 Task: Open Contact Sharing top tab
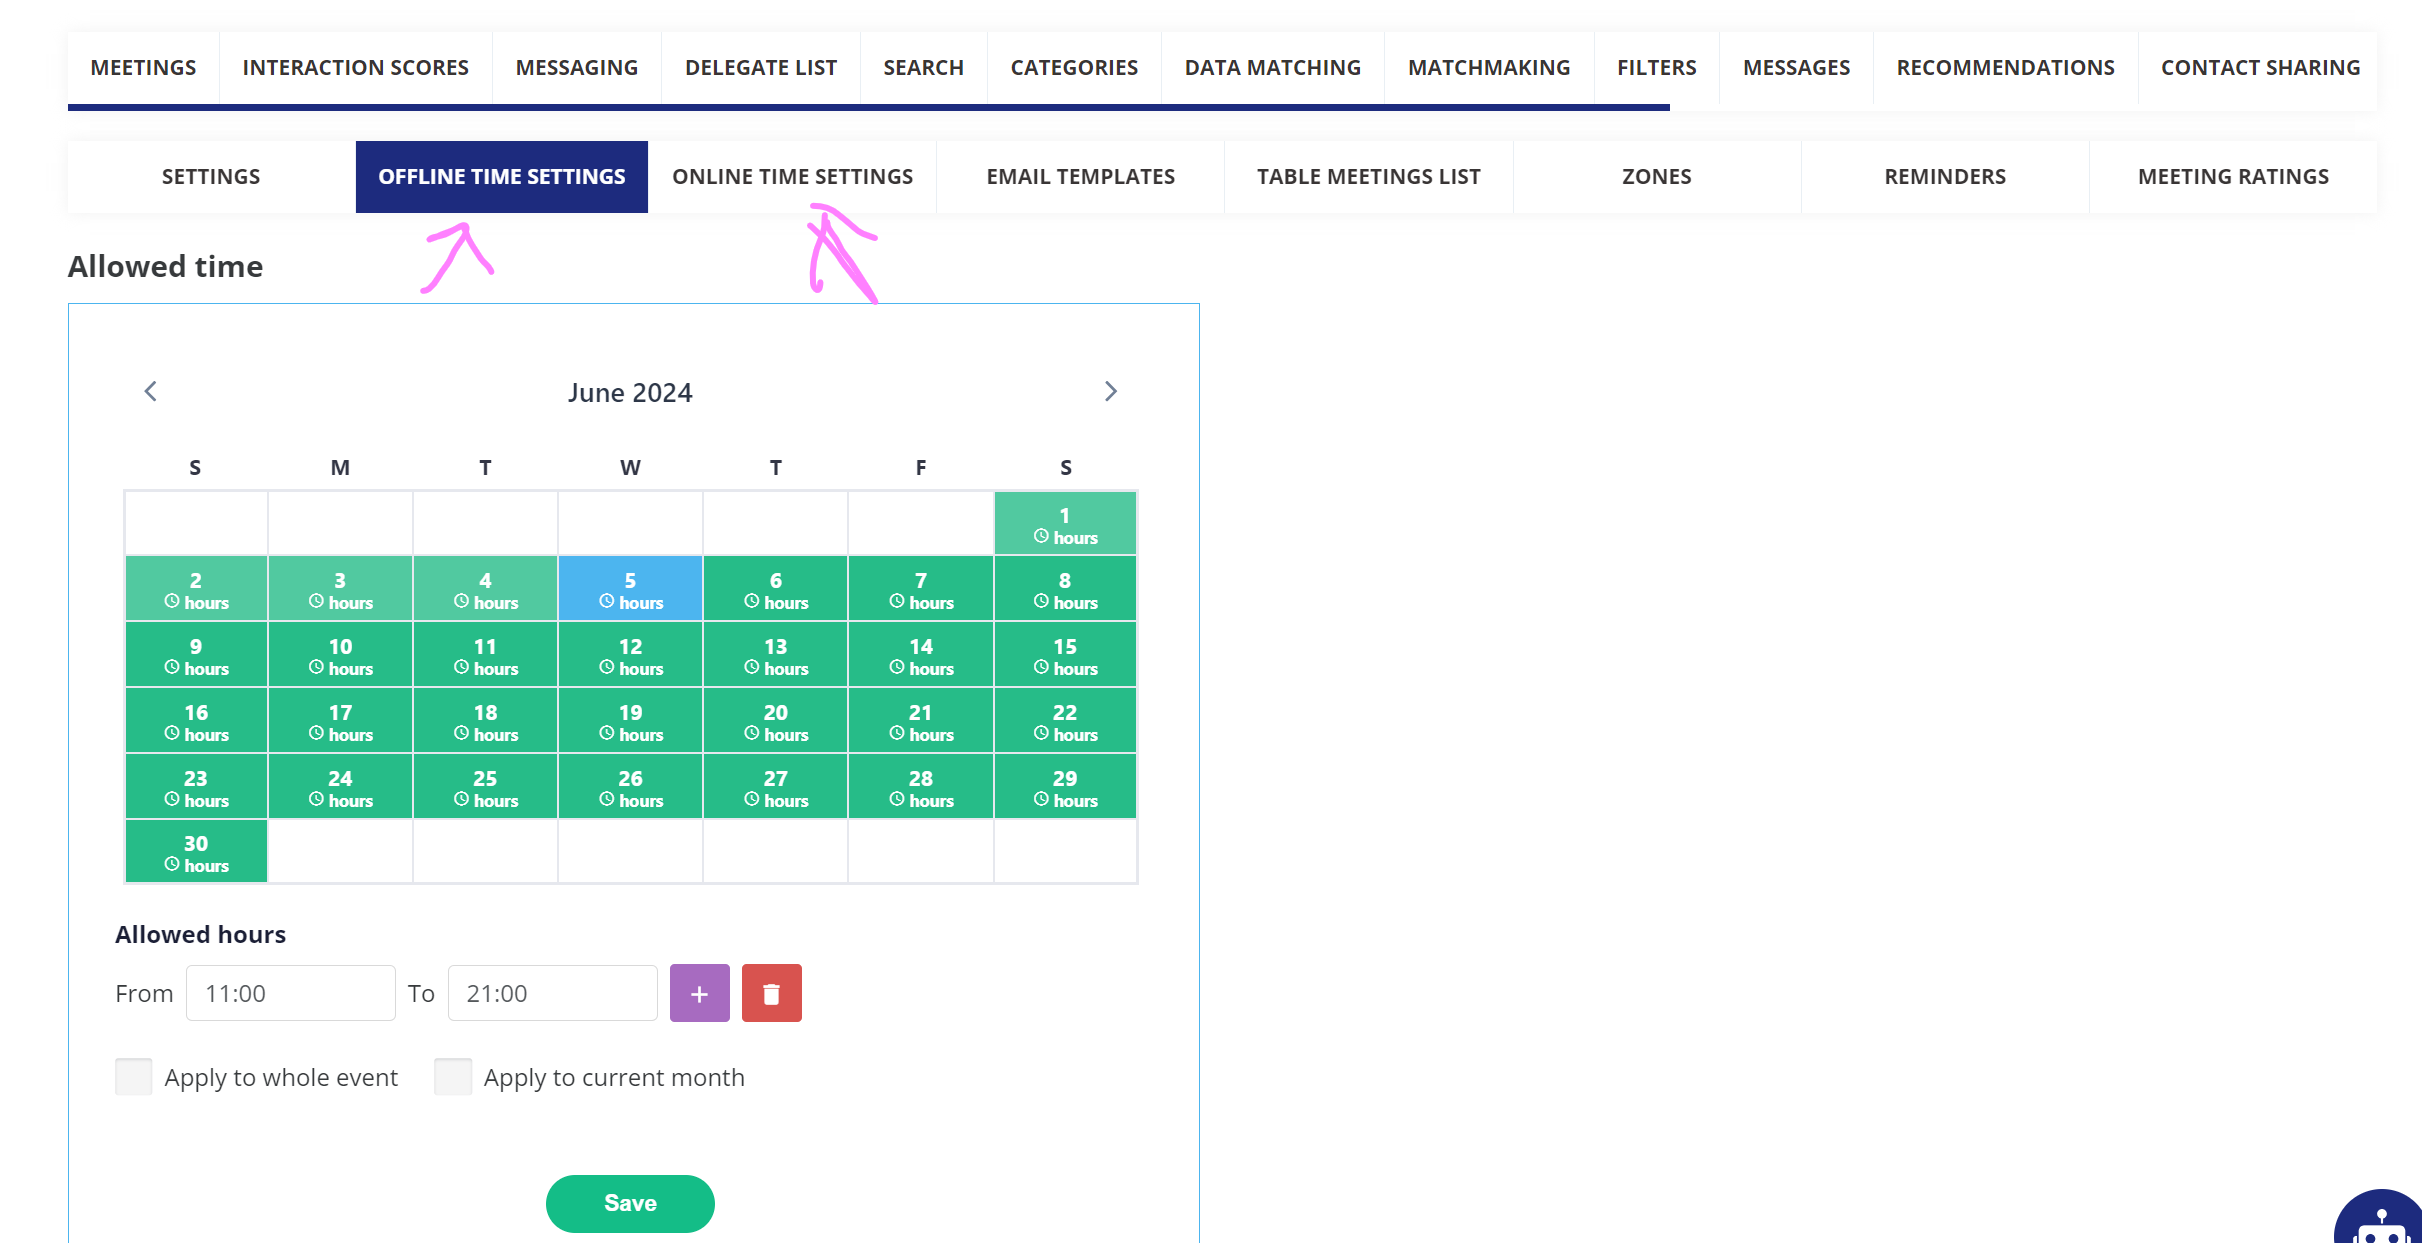coord(2259,68)
